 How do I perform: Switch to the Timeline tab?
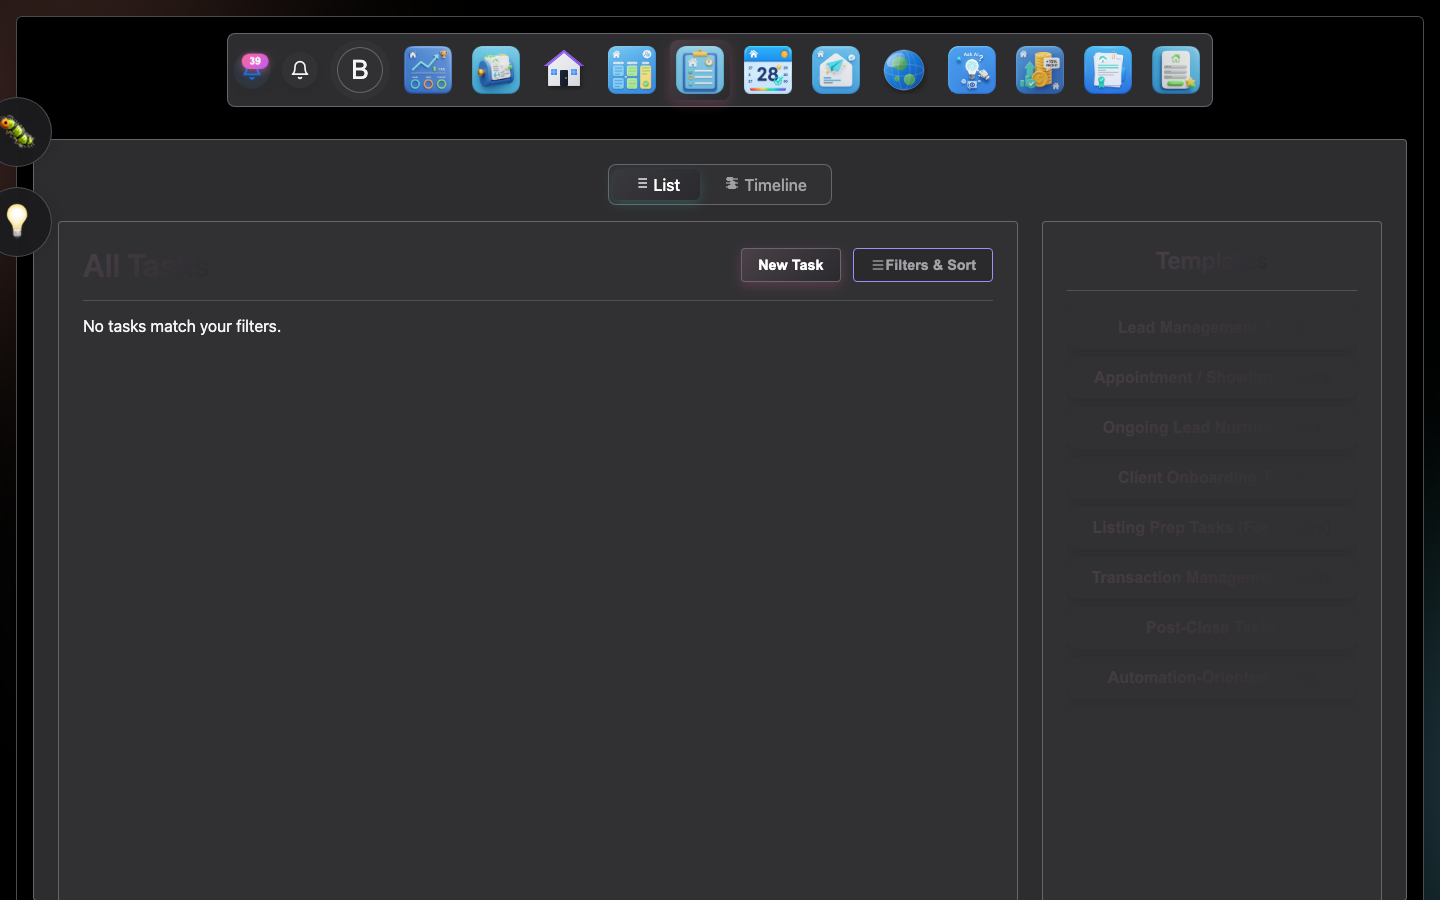[x=766, y=184]
